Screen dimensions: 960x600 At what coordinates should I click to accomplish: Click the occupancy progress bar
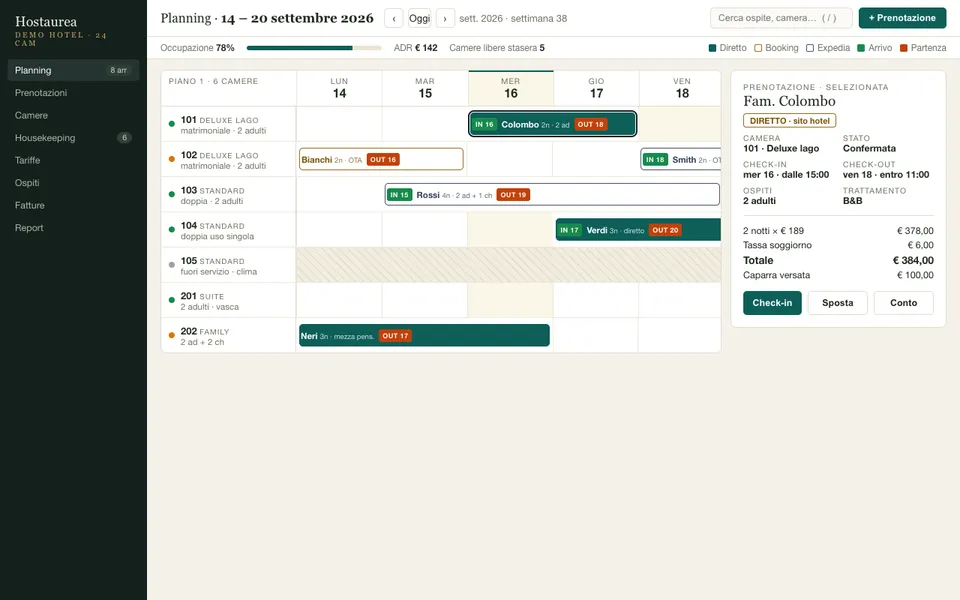pyautogui.click(x=313, y=48)
